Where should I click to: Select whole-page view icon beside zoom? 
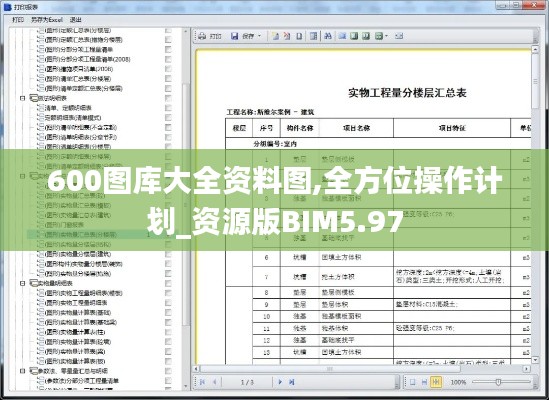(x=412, y=382)
